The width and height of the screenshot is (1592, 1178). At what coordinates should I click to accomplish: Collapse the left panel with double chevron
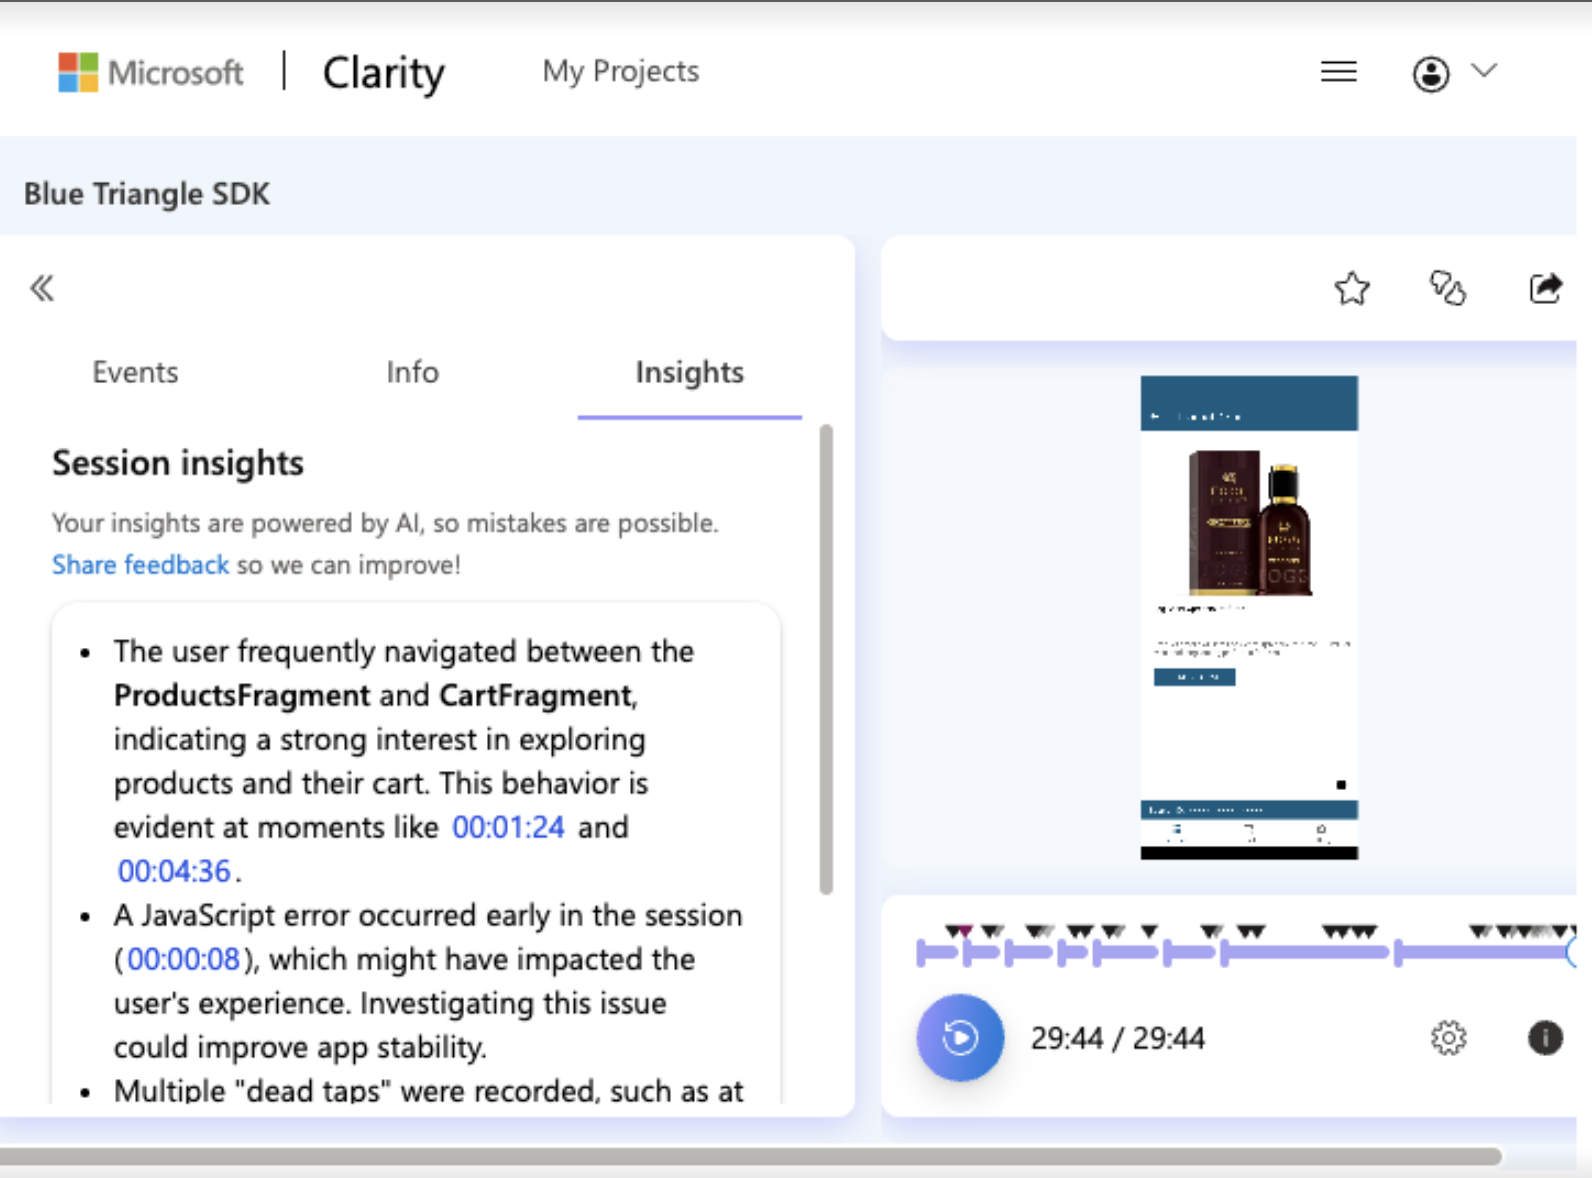tap(42, 289)
